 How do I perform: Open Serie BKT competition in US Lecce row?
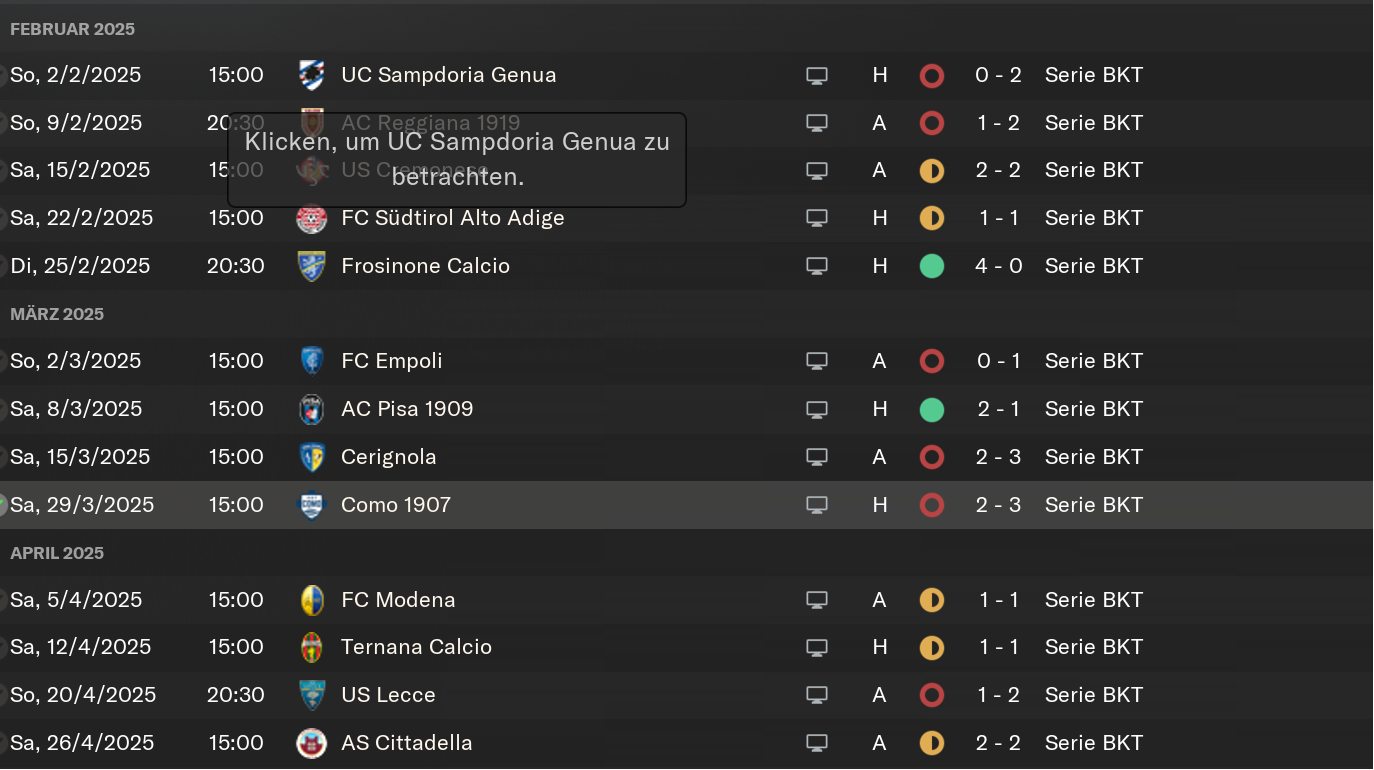1093,695
